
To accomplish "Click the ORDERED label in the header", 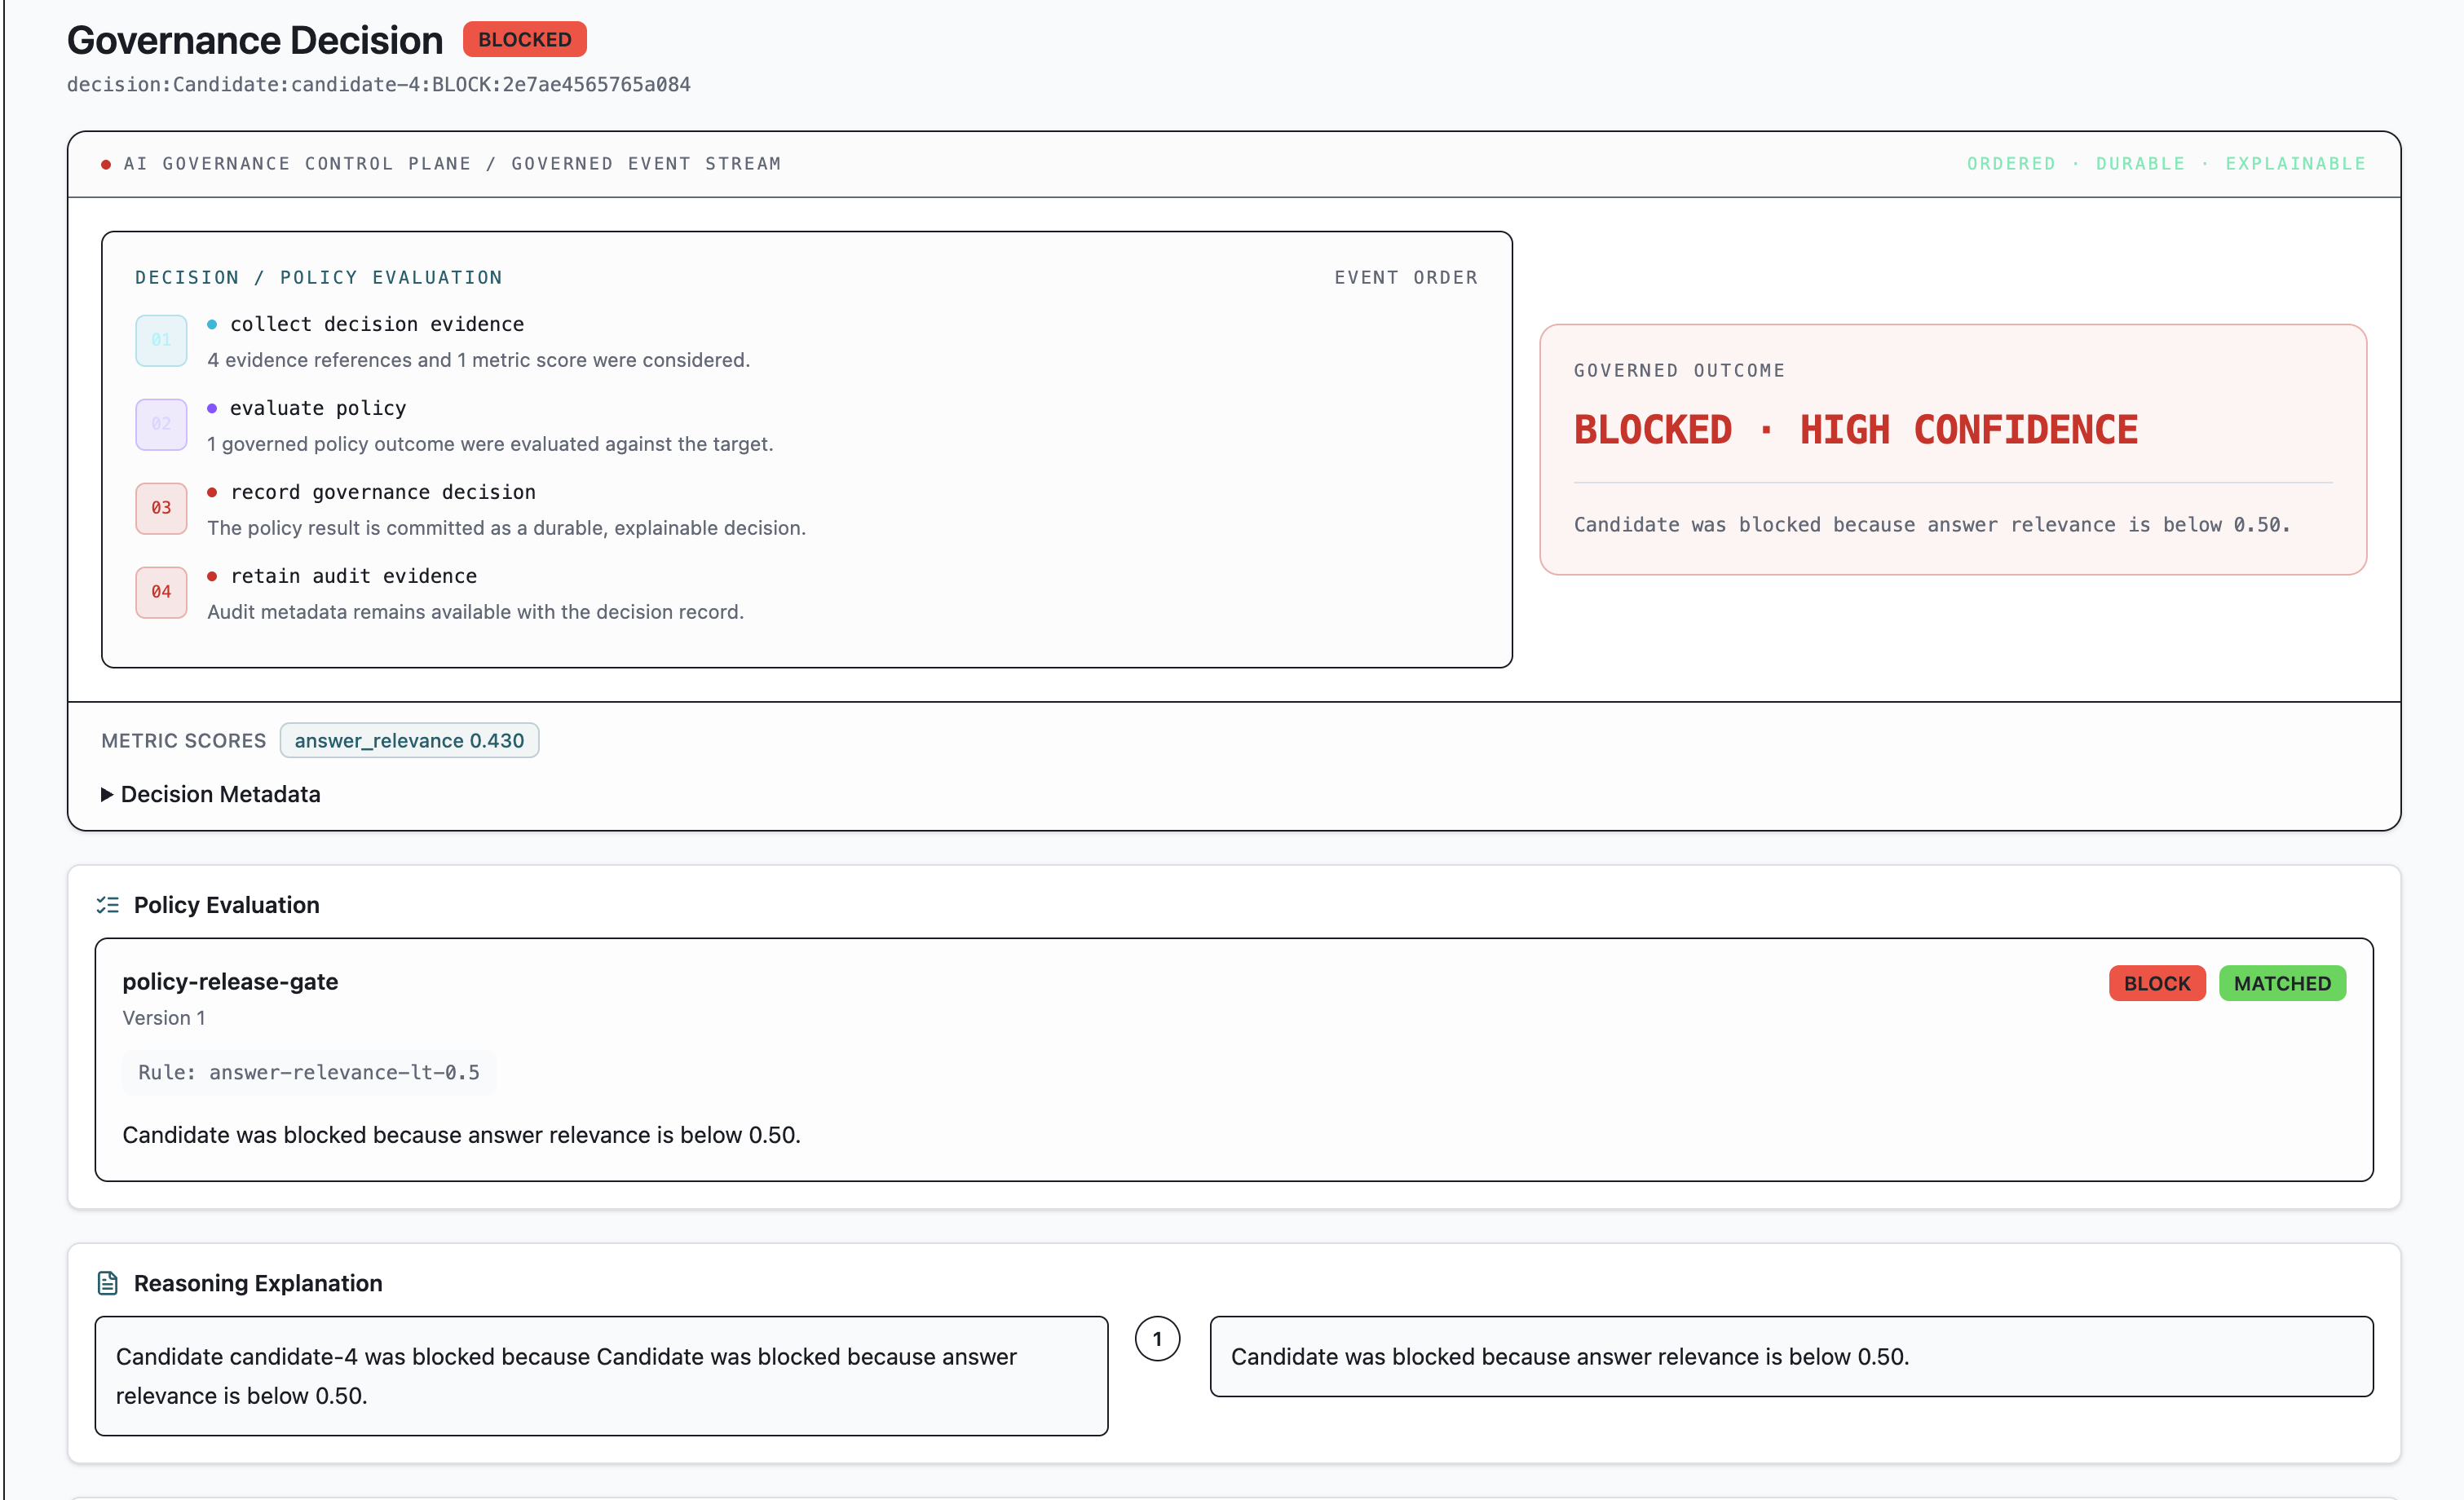I will (x=2011, y=163).
